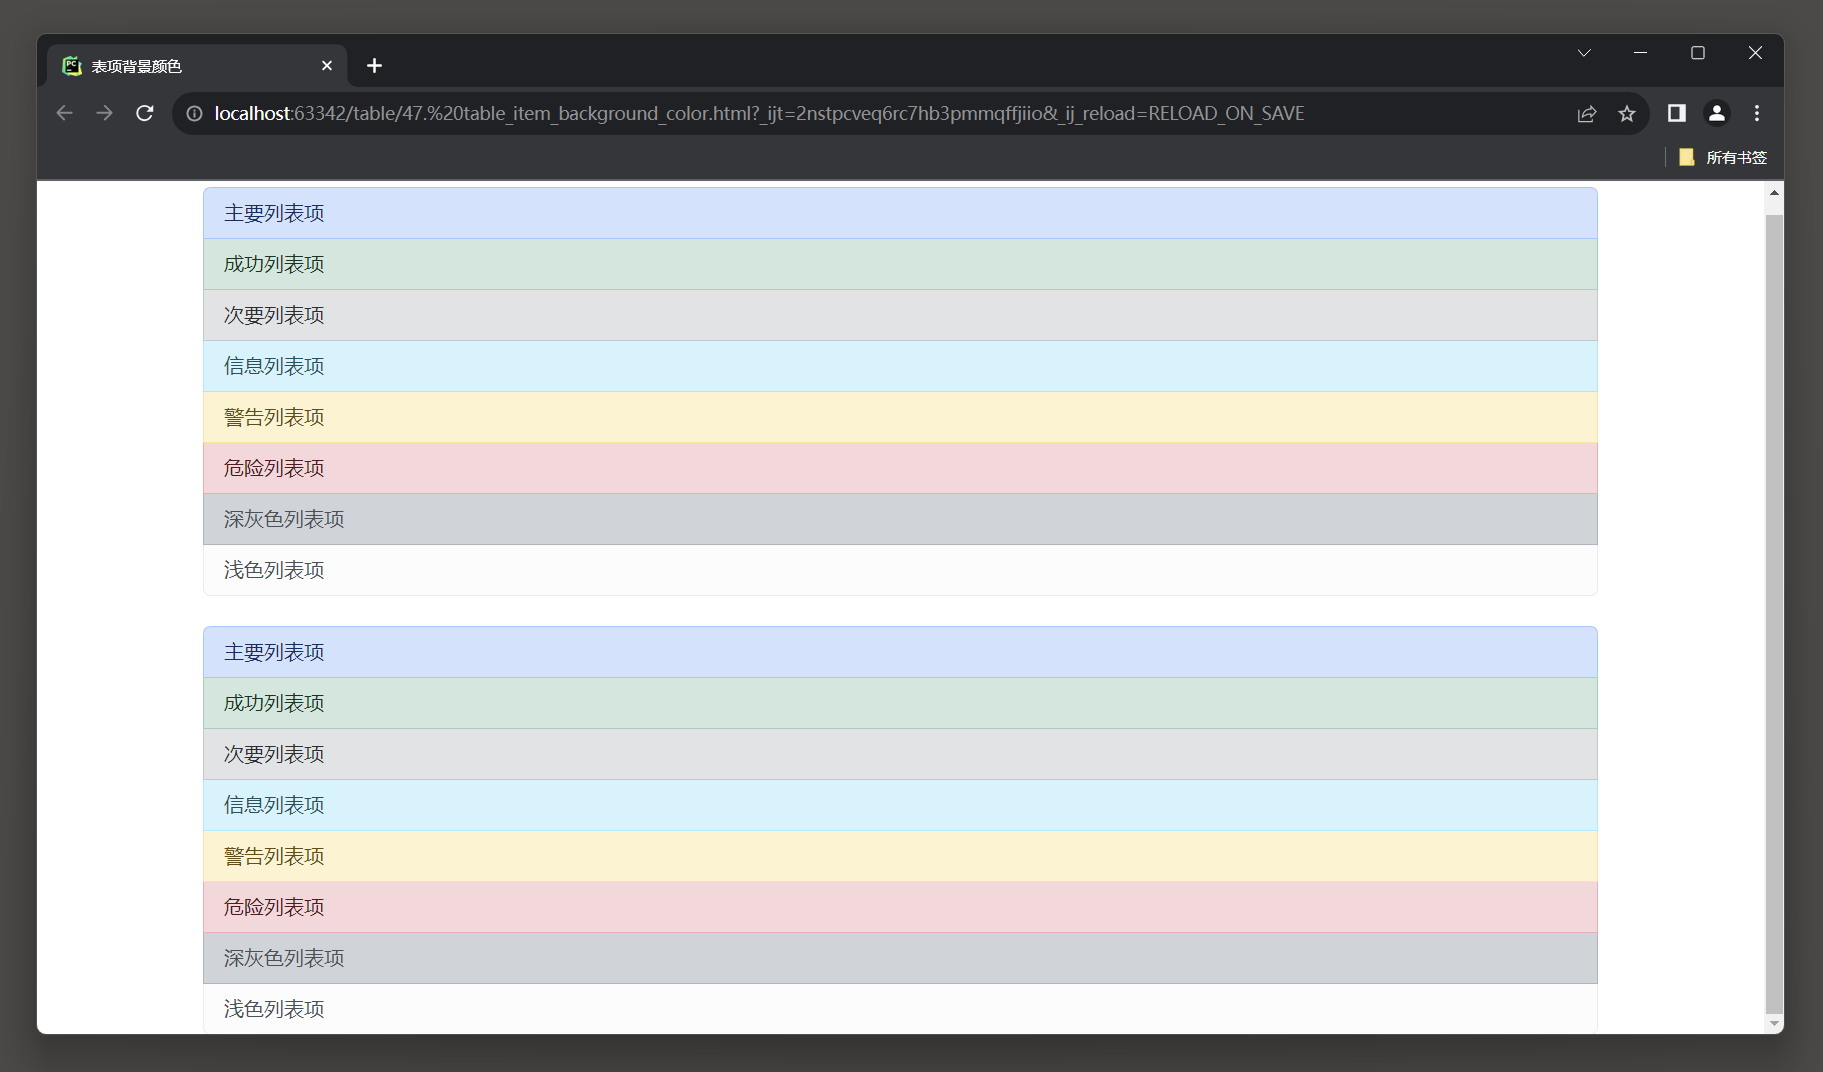Select 主要列表项 in the first list
This screenshot has width=1823, height=1072.
[900, 213]
